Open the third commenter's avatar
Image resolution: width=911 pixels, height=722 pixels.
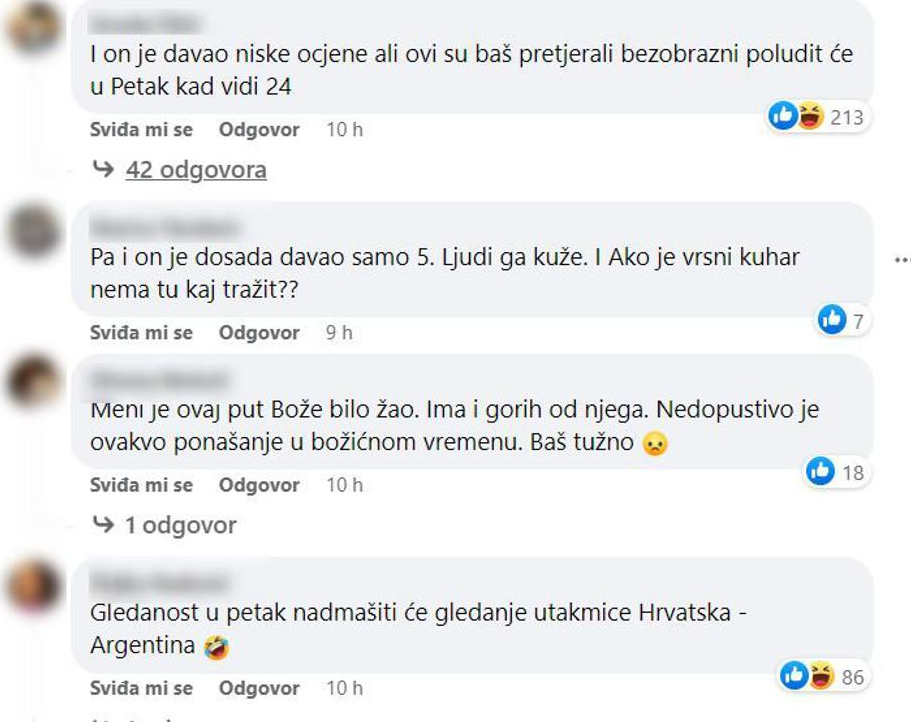[x=35, y=383]
